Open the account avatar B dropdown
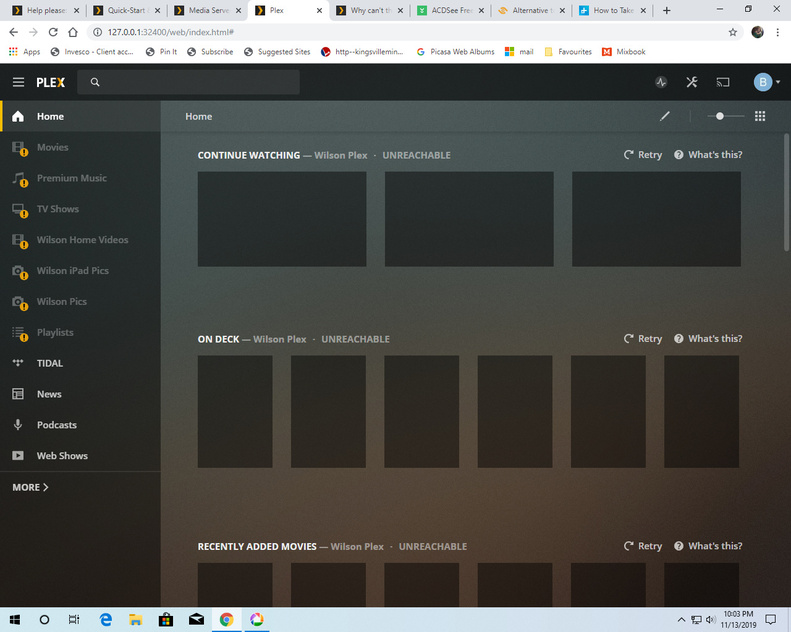 [x=766, y=82]
